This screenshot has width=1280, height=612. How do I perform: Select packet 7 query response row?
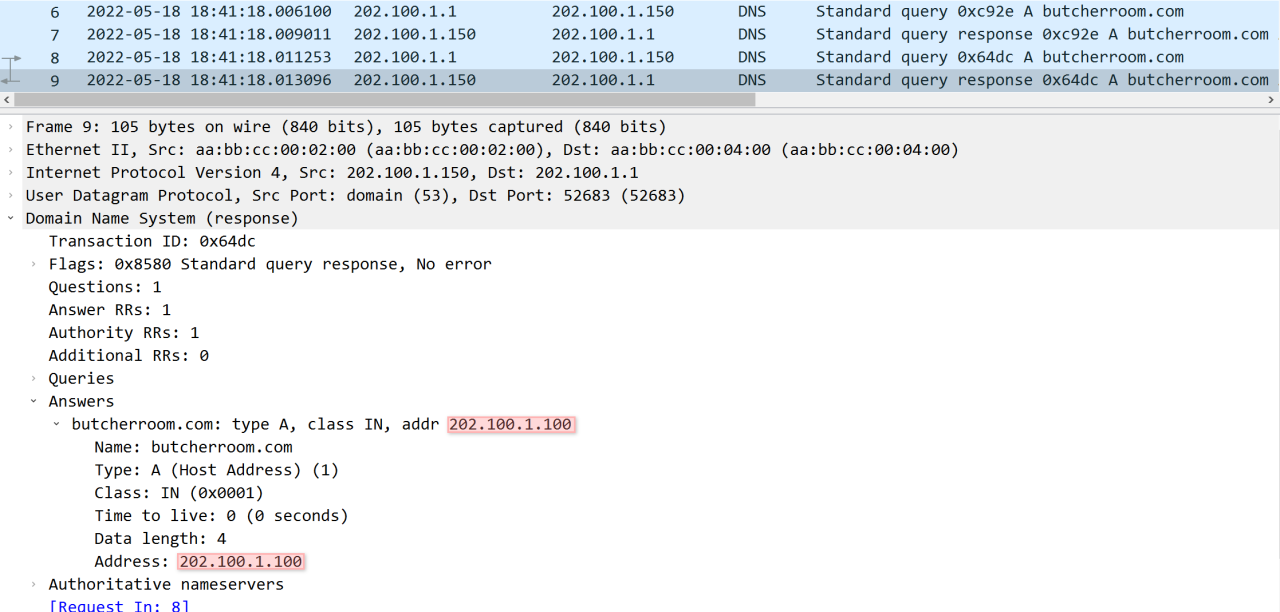tap(400, 34)
